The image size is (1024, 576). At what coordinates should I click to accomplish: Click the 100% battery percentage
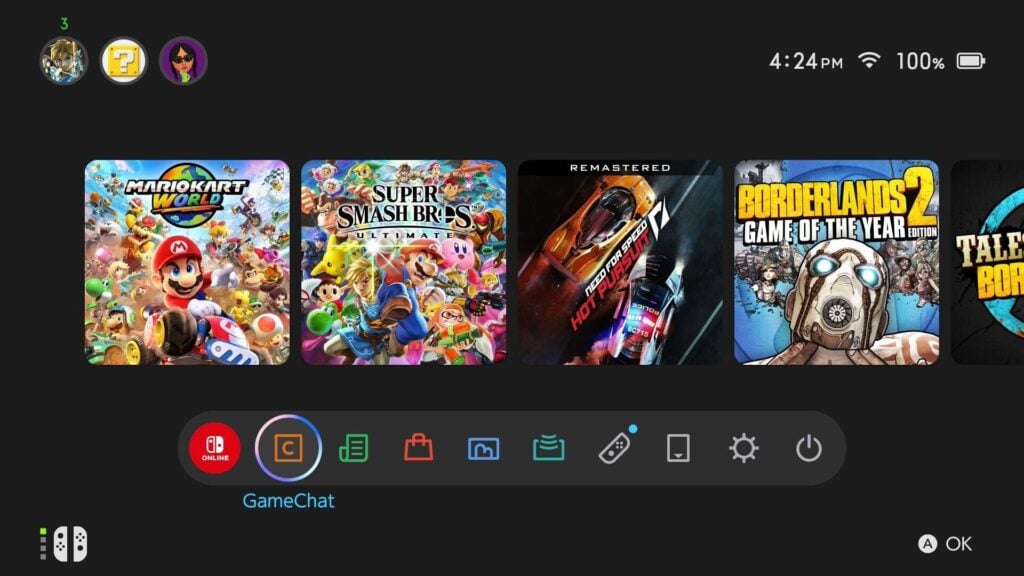click(920, 61)
